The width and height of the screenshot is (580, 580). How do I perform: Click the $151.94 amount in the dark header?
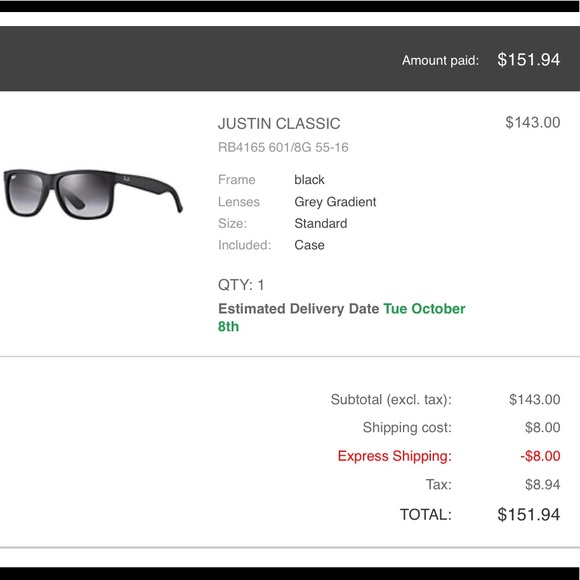pyautogui.click(x=529, y=60)
